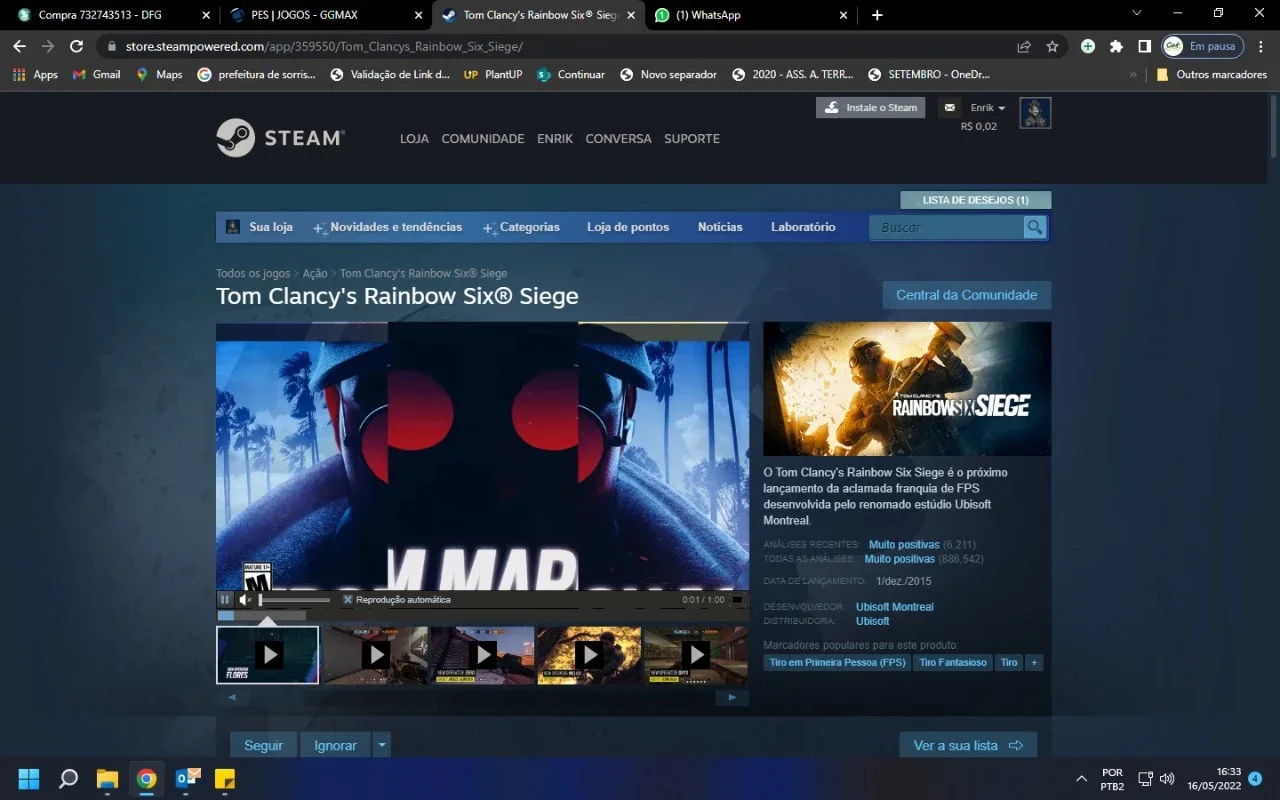
Task: Open the Windows Start menu
Action: pos(29,778)
